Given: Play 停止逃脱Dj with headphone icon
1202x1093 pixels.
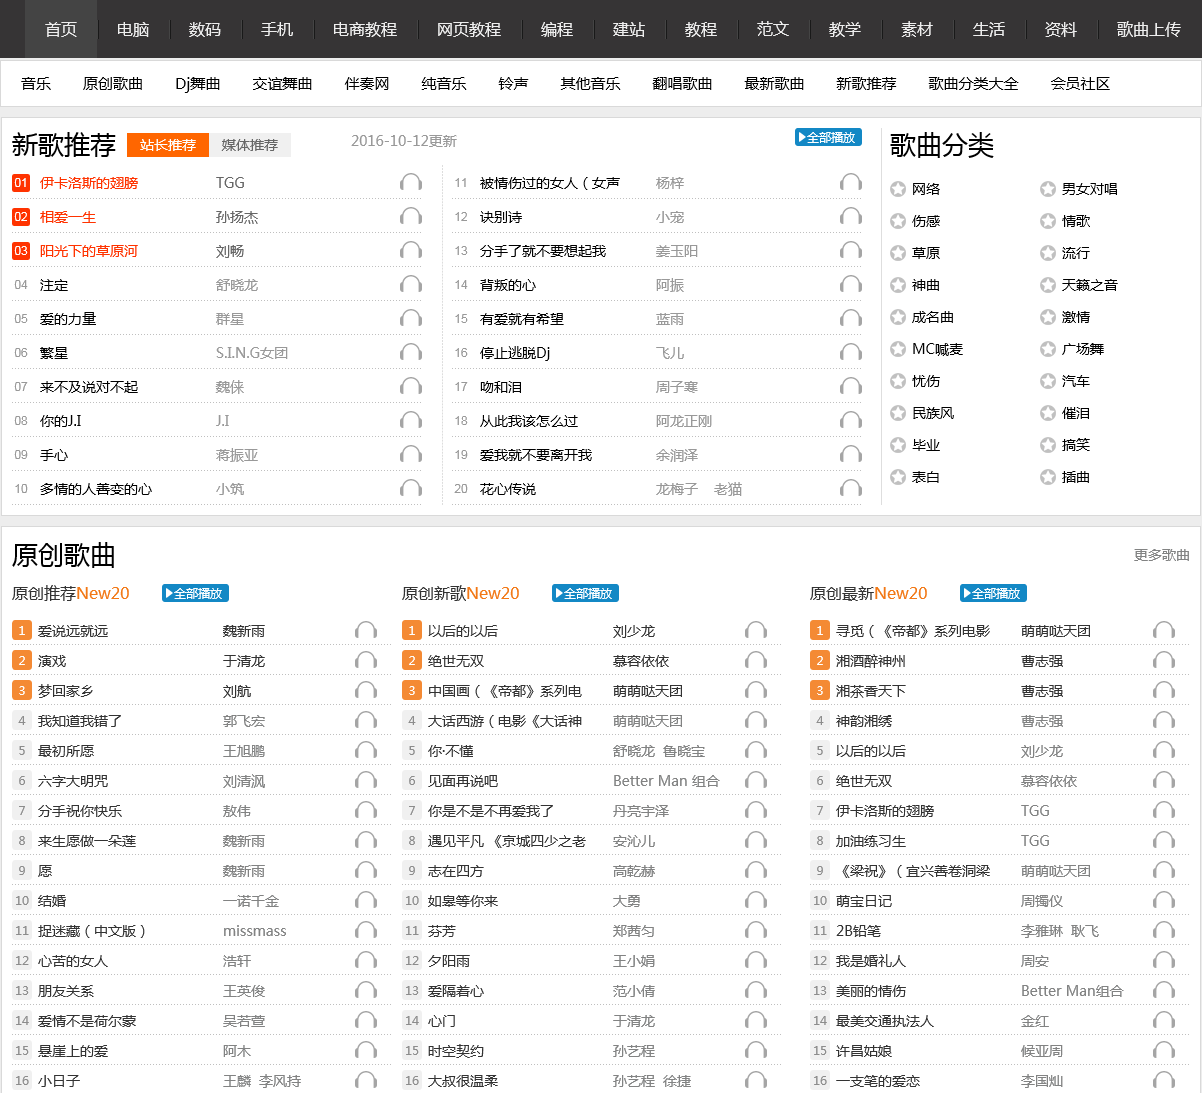Looking at the screenshot, I should [851, 352].
